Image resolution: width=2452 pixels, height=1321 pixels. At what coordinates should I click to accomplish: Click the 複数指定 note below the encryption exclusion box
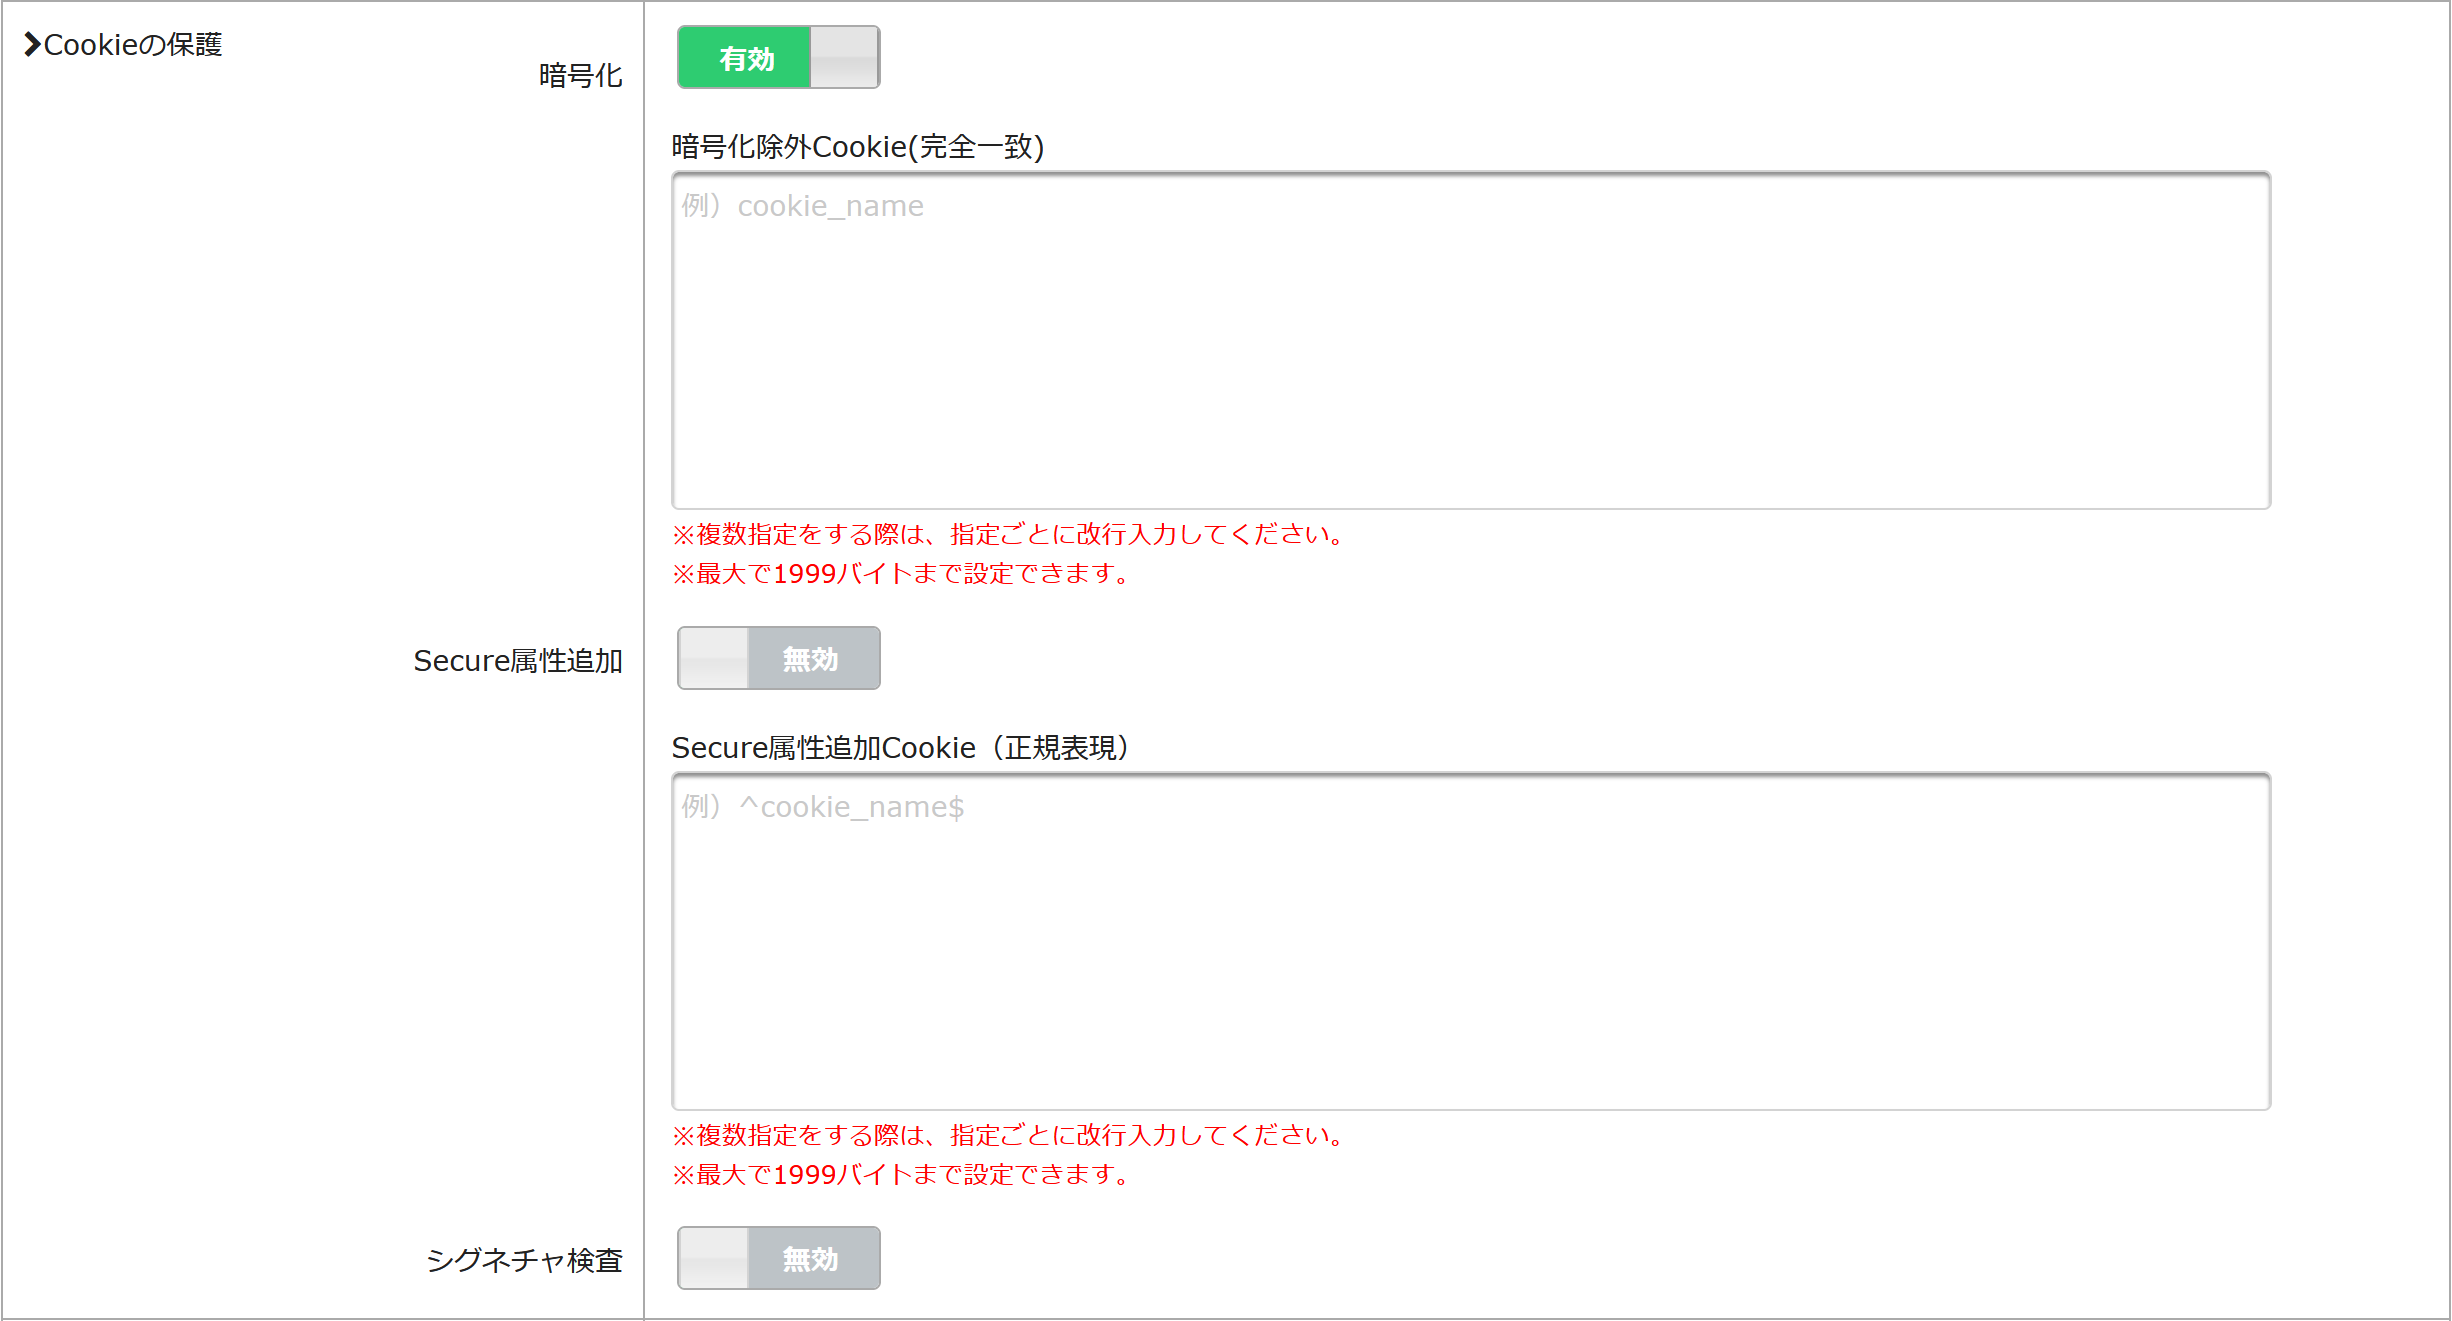[1008, 535]
